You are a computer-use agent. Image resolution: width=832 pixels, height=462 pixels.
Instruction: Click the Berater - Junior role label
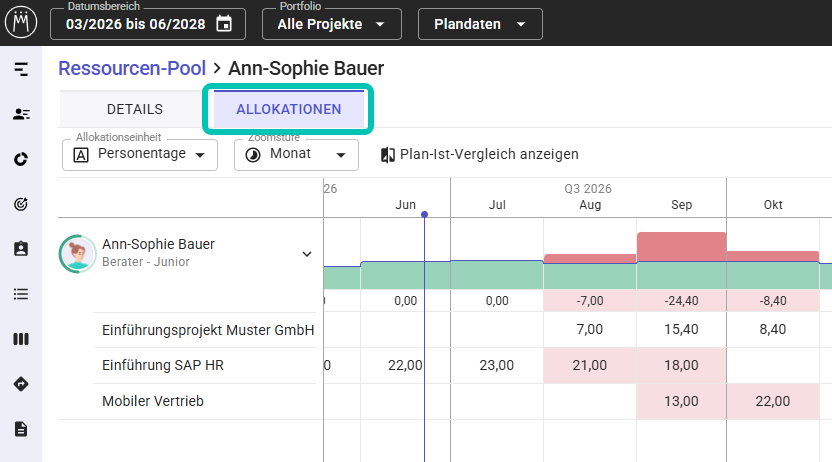click(146, 262)
